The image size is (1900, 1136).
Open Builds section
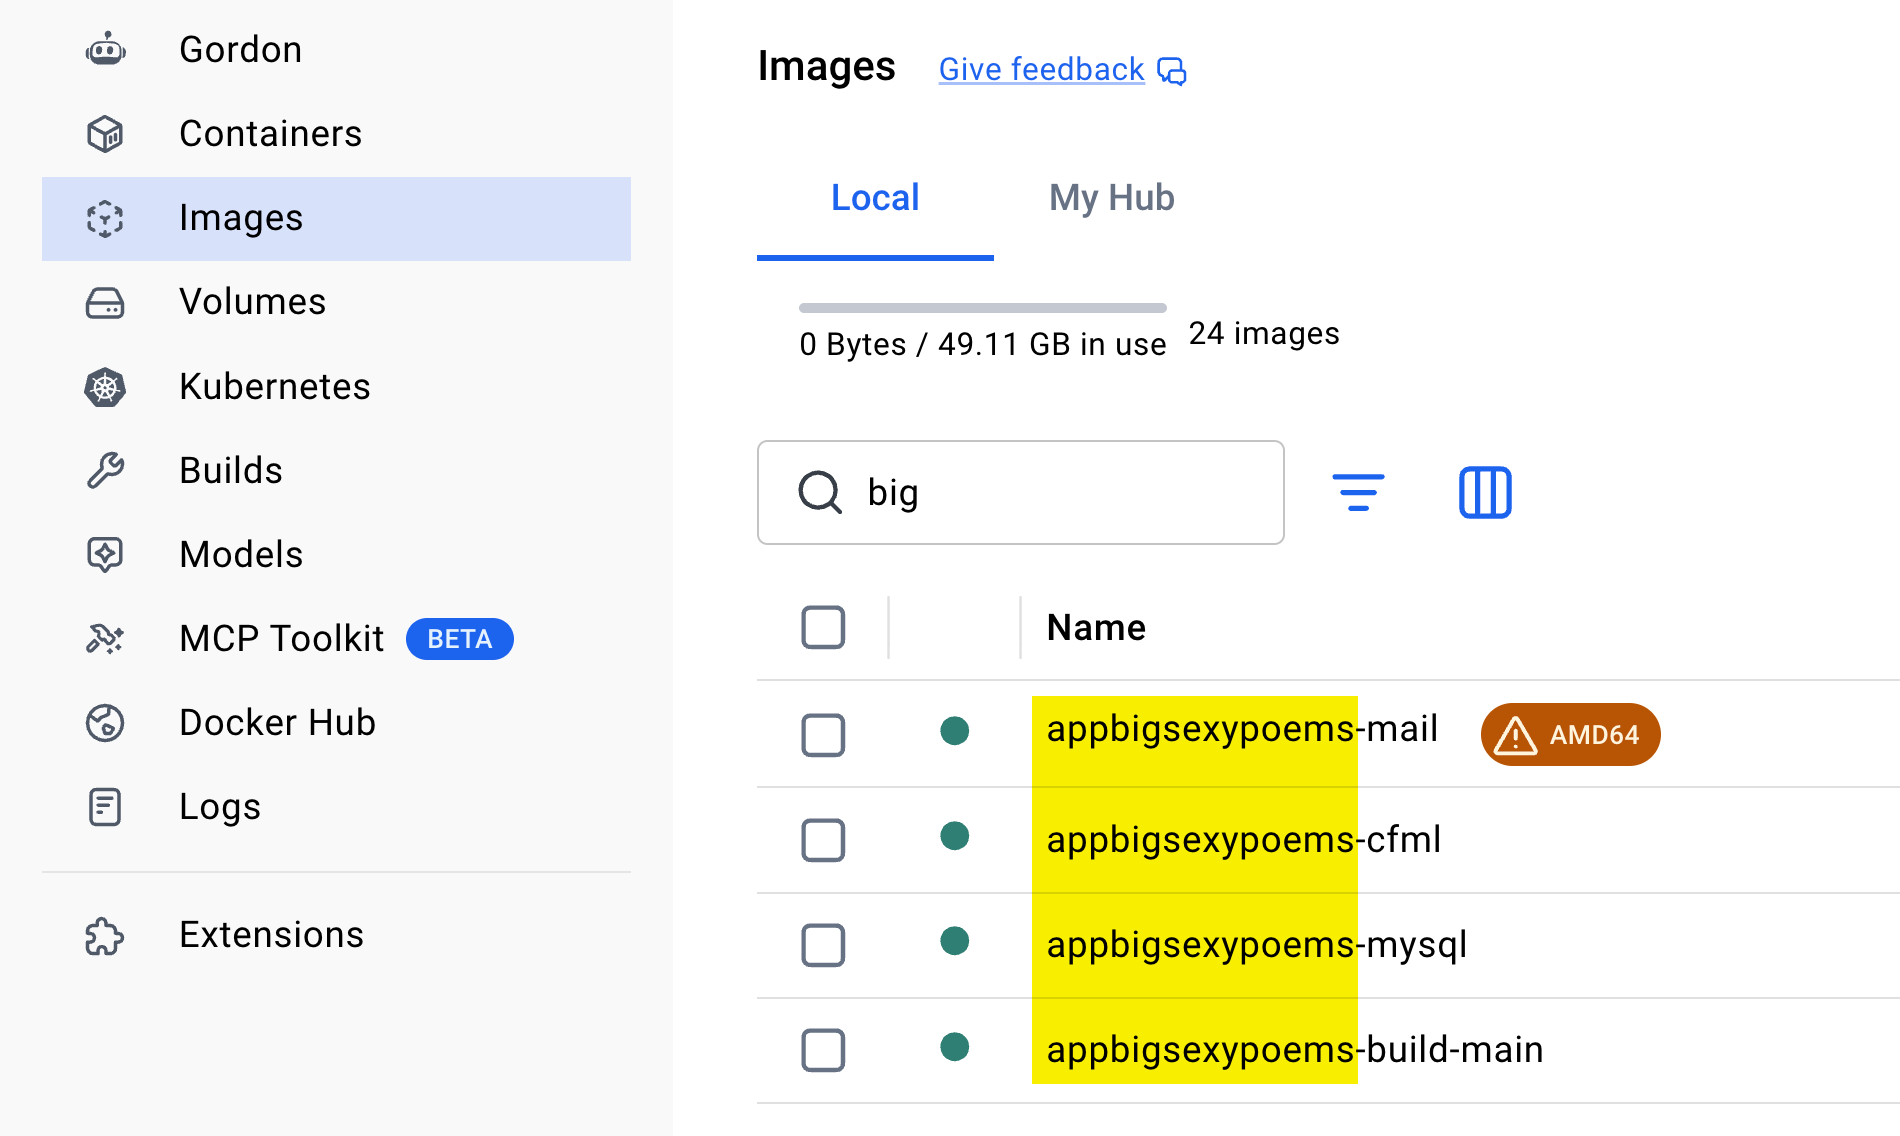(336, 470)
